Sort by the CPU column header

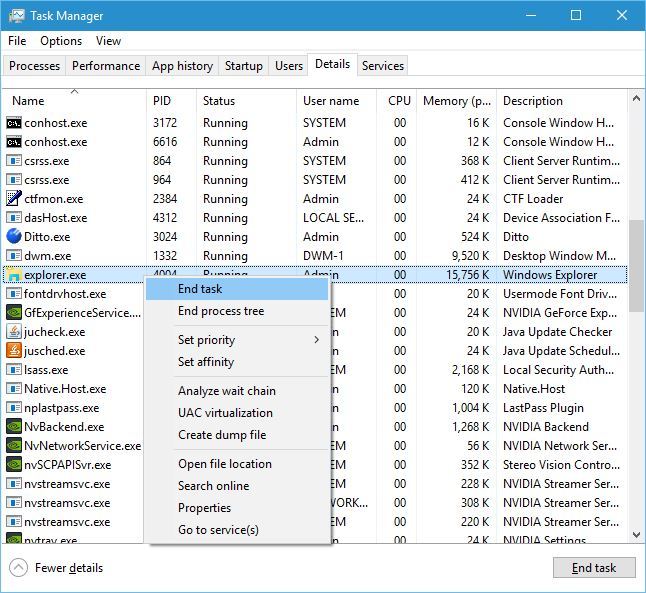point(396,101)
